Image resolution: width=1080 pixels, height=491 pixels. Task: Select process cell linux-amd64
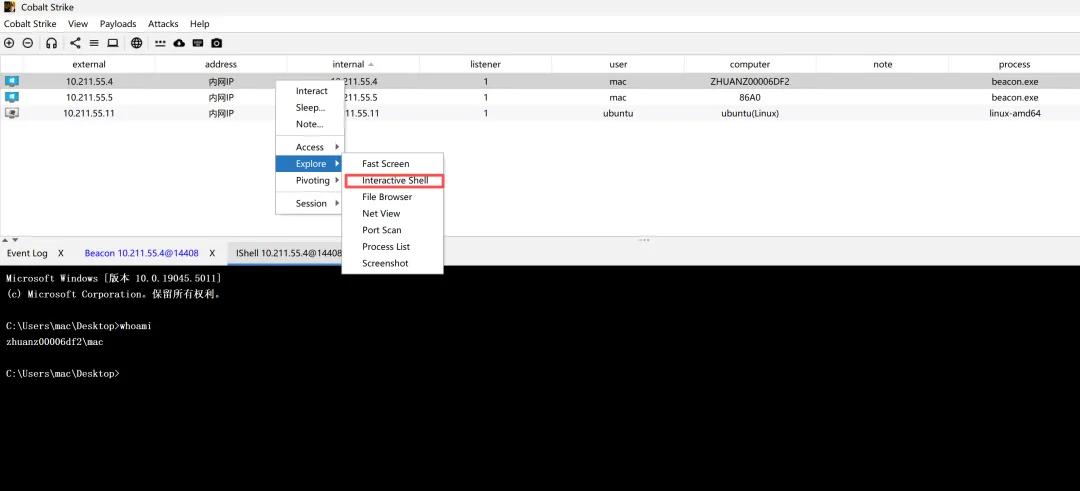pos(1014,113)
